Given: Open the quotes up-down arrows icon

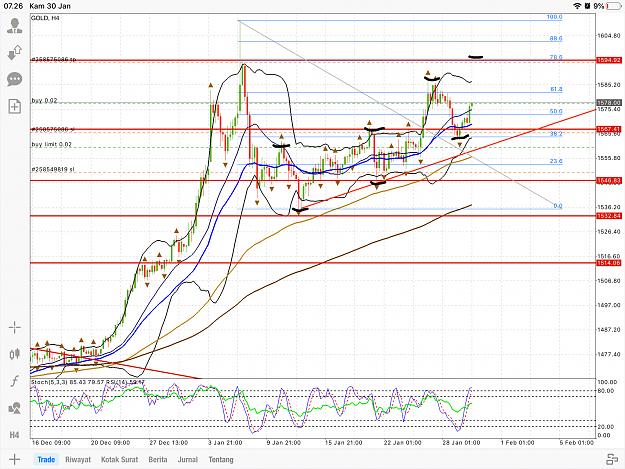Looking at the screenshot, I should (14, 53).
